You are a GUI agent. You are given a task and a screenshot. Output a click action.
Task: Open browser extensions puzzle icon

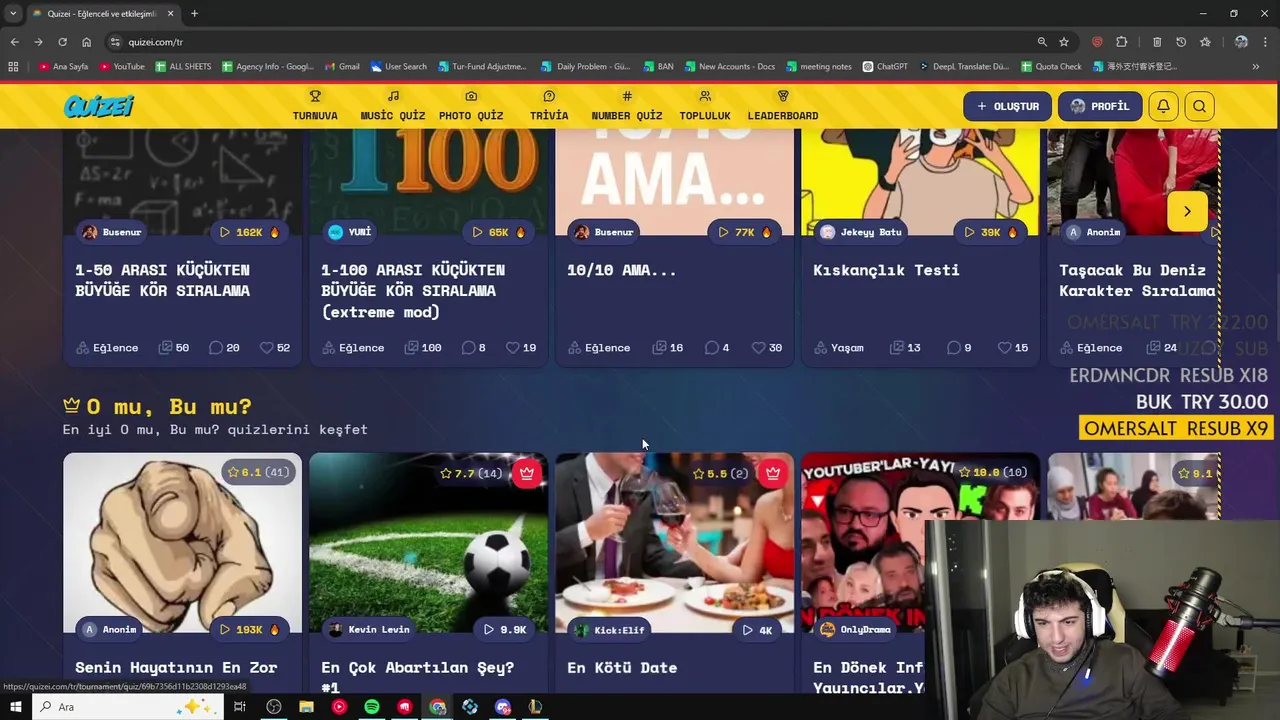pyautogui.click(x=1121, y=42)
